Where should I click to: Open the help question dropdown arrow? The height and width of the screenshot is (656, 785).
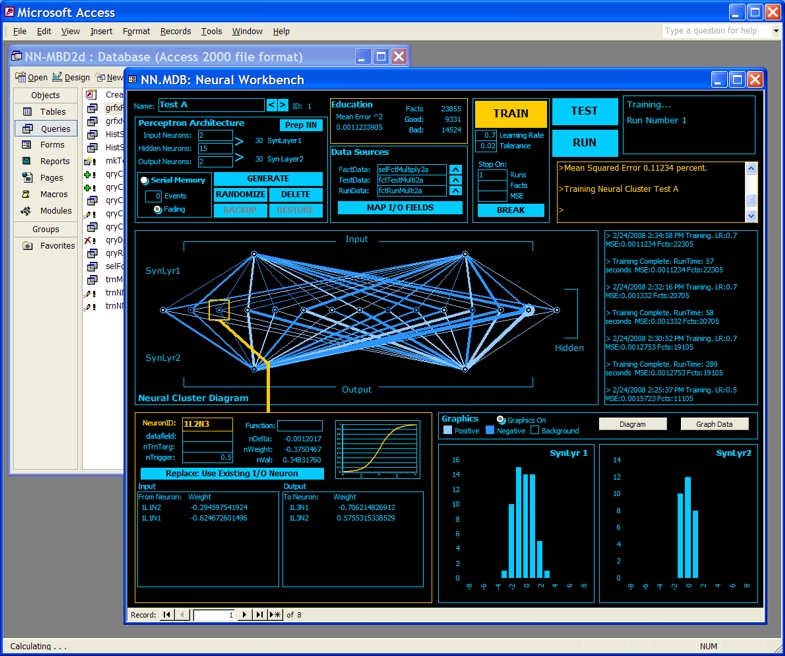click(775, 31)
